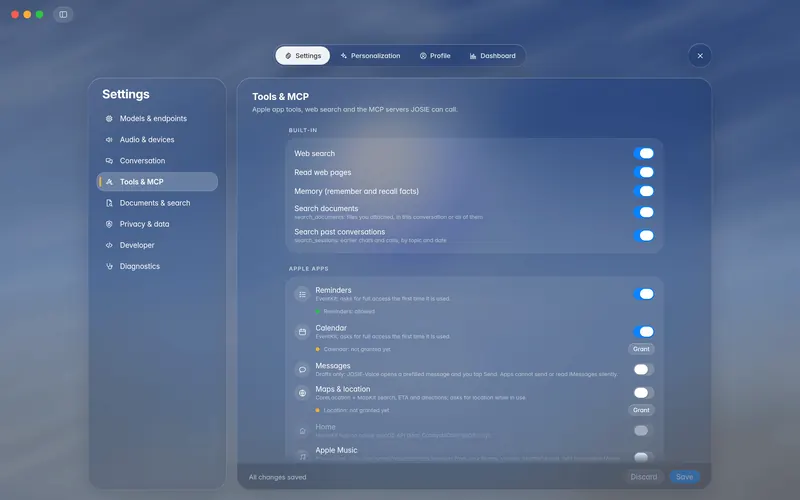Click the 'All changes saved' status text

coord(278,478)
